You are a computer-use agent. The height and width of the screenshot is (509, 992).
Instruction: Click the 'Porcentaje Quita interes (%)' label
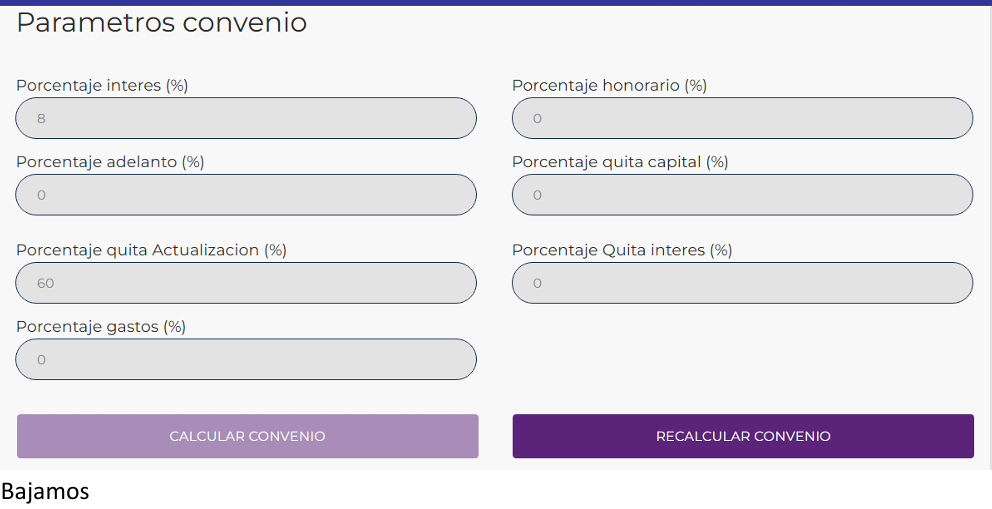coord(622,250)
